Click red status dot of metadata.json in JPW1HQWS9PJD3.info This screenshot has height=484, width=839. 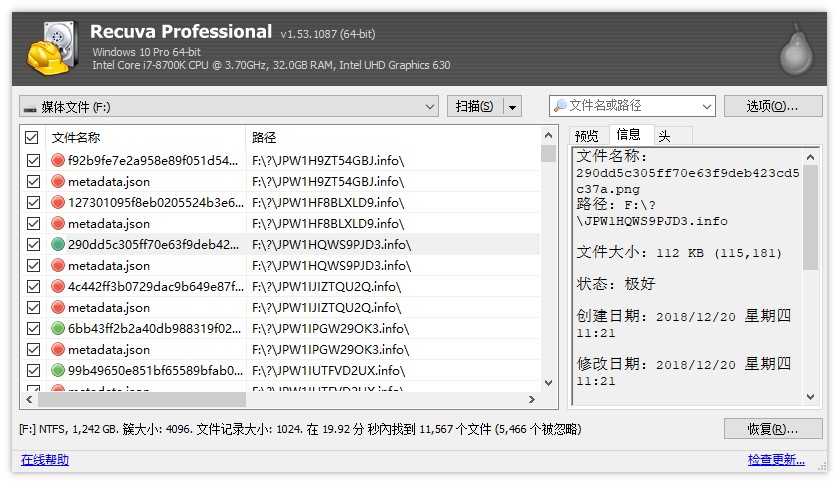[x=58, y=265]
